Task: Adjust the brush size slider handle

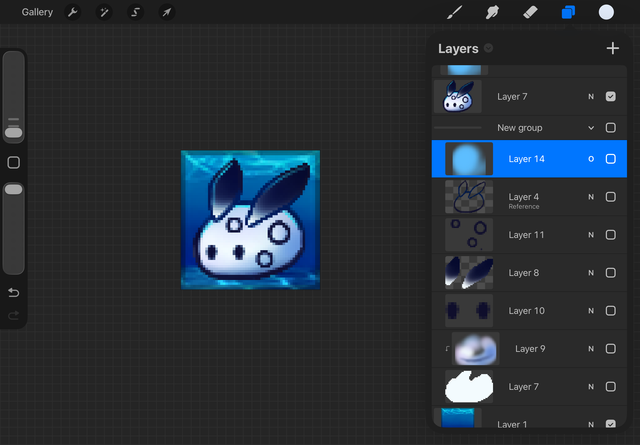Action: point(13,133)
